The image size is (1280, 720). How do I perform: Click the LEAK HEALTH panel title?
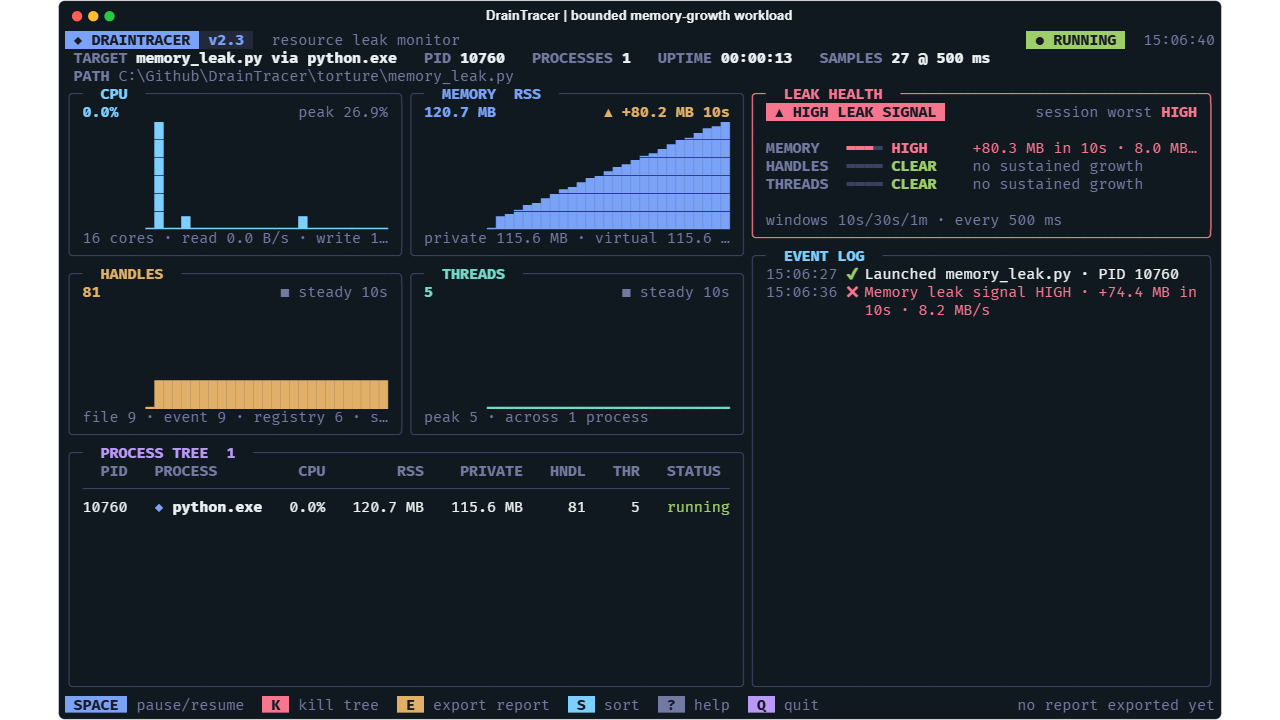coord(833,94)
